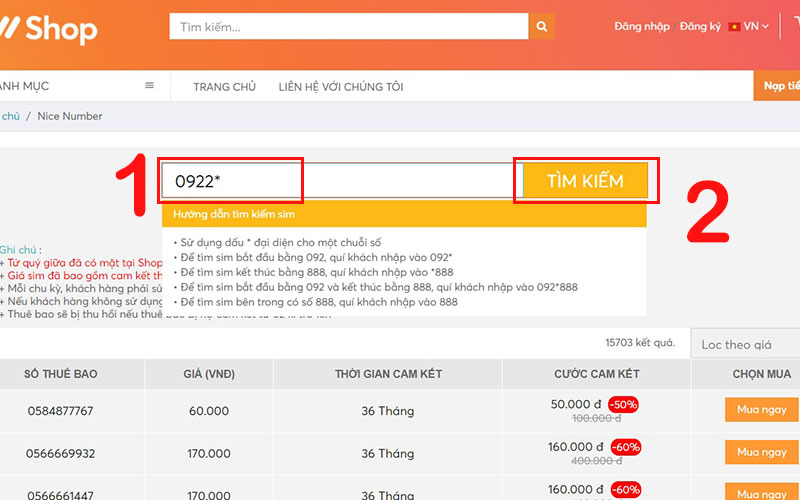Click the SỐ THUÊ BAO column header

[61, 374]
